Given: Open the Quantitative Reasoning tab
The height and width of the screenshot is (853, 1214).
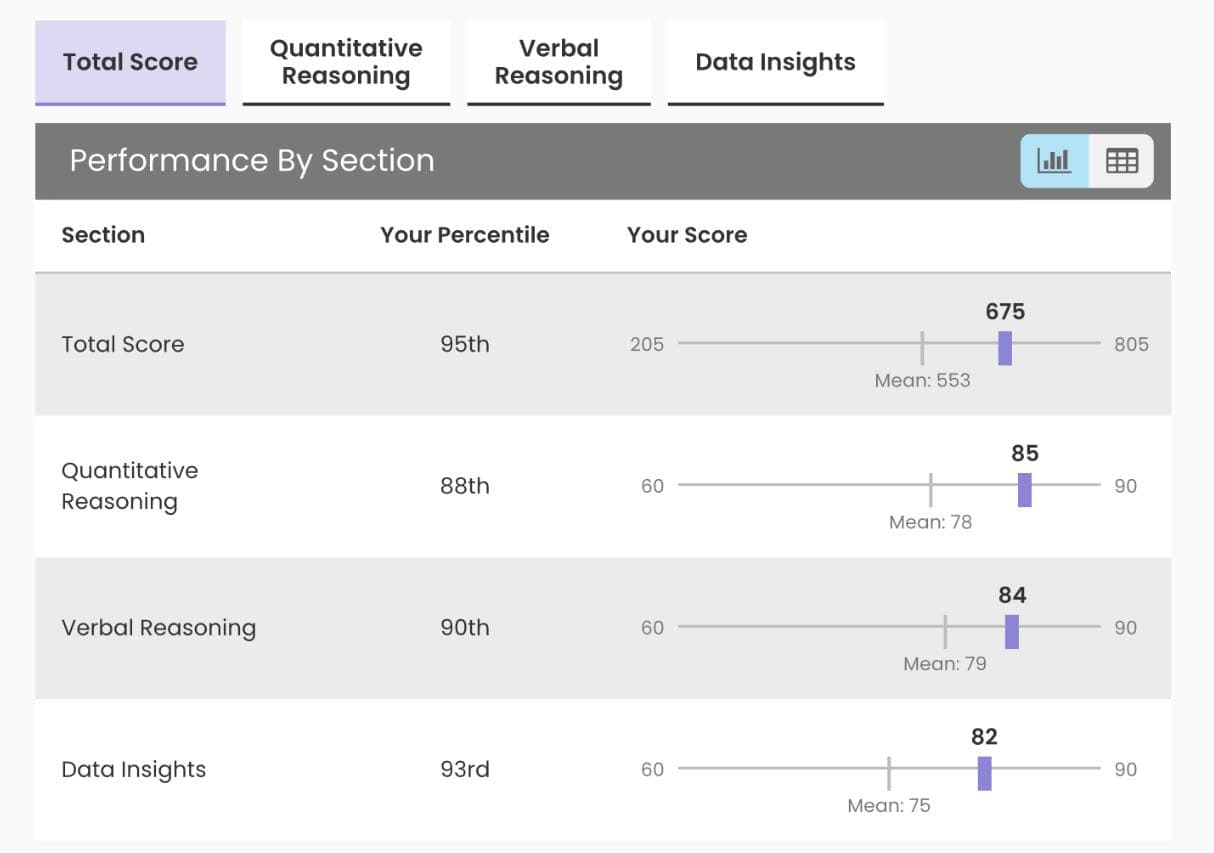Looking at the screenshot, I should [x=346, y=62].
